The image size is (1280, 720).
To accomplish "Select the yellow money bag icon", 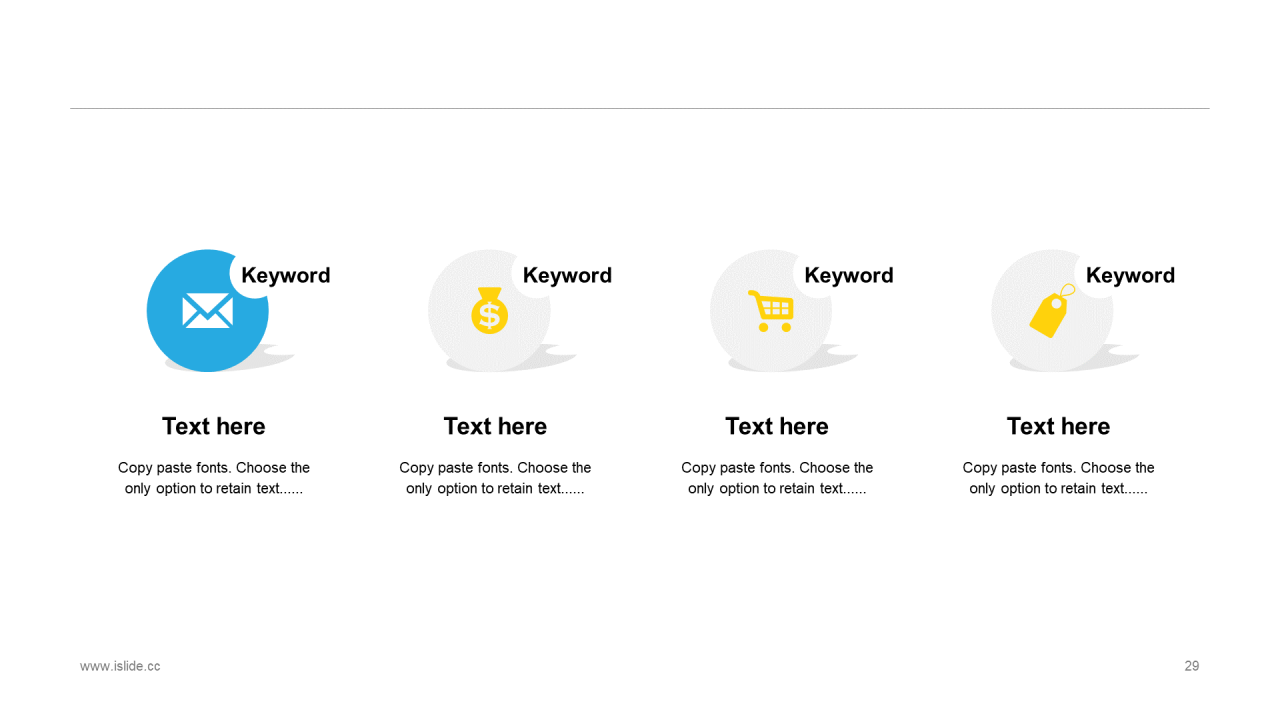I will (x=489, y=310).
